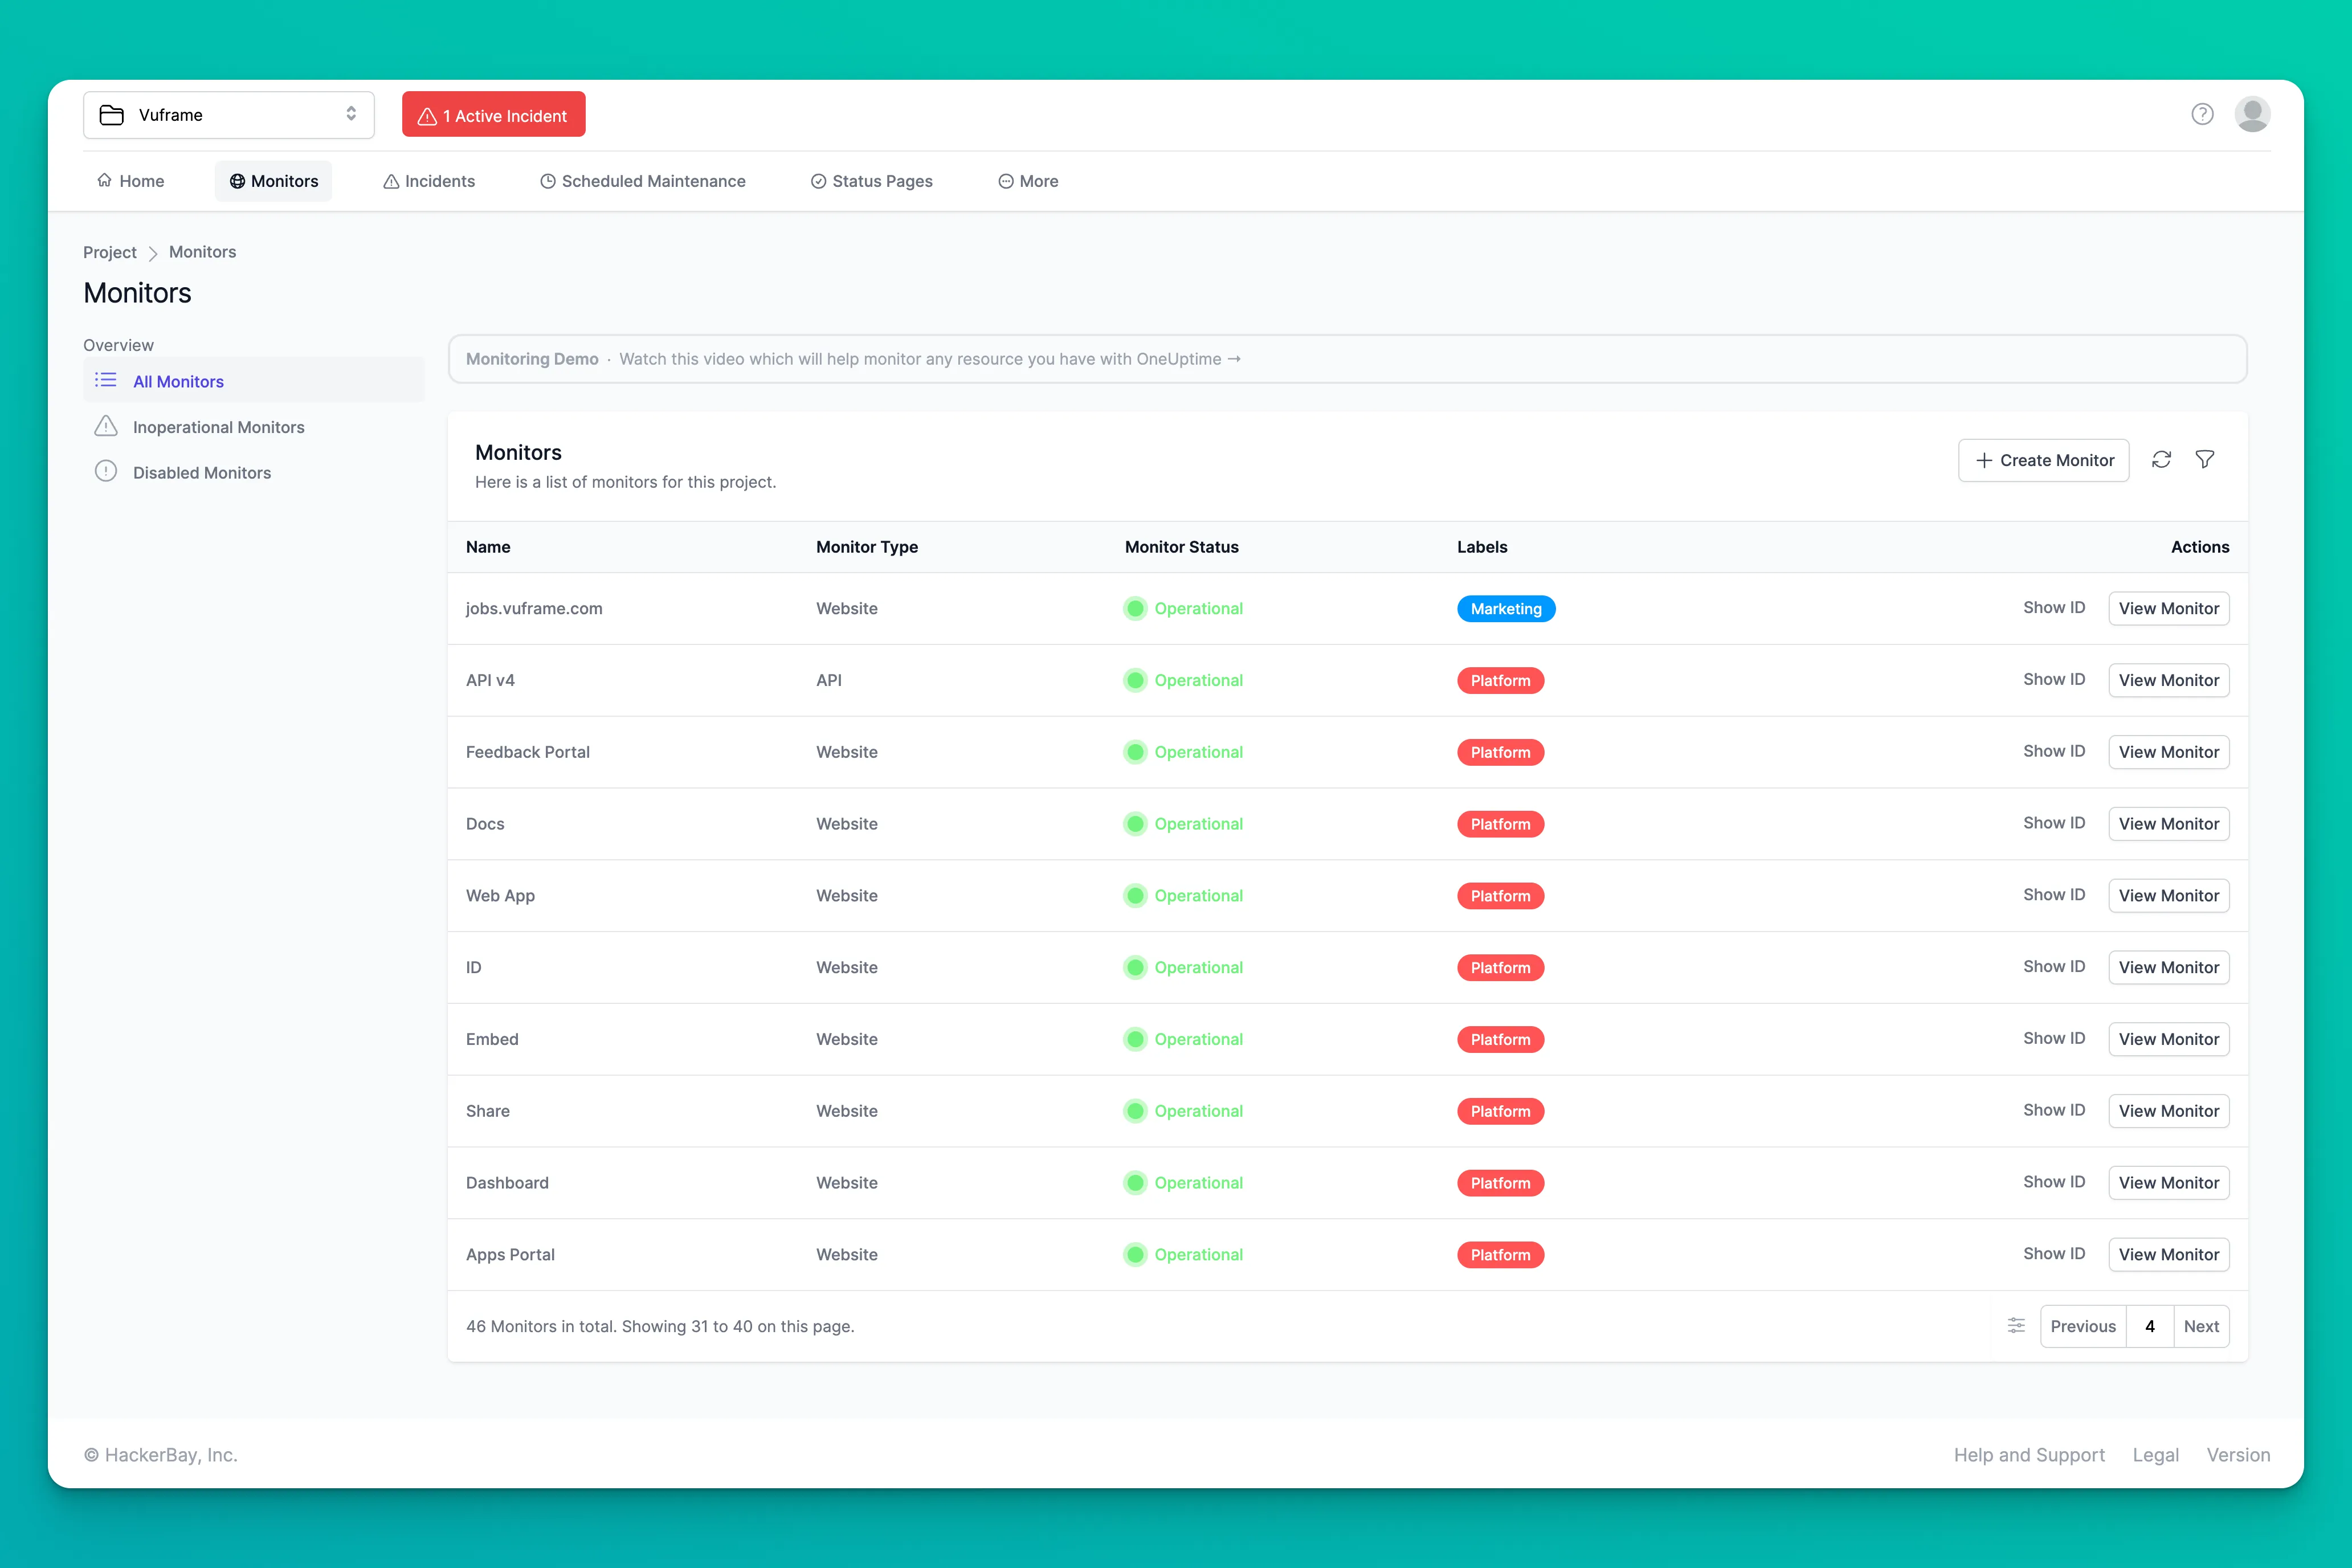Image resolution: width=2352 pixels, height=1568 pixels.
Task: Click the Project breadcrumb link
Action: [109, 252]
